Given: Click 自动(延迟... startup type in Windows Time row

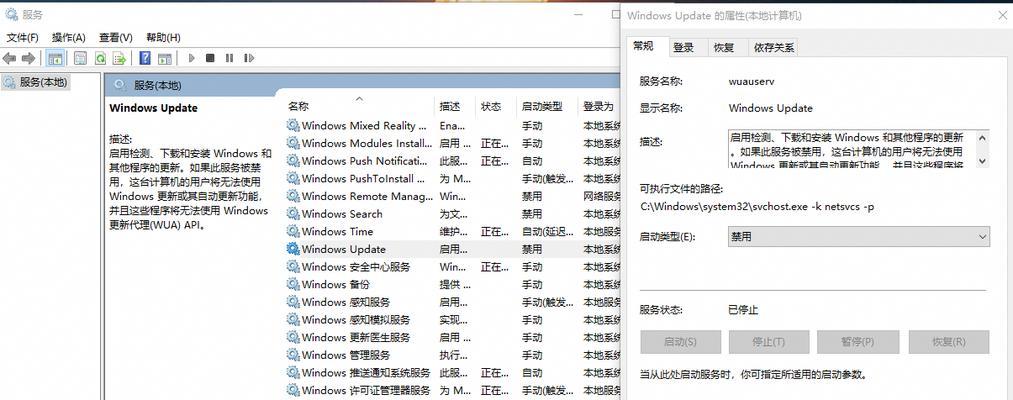Looking at the screenshot, I should pos(547,231).
